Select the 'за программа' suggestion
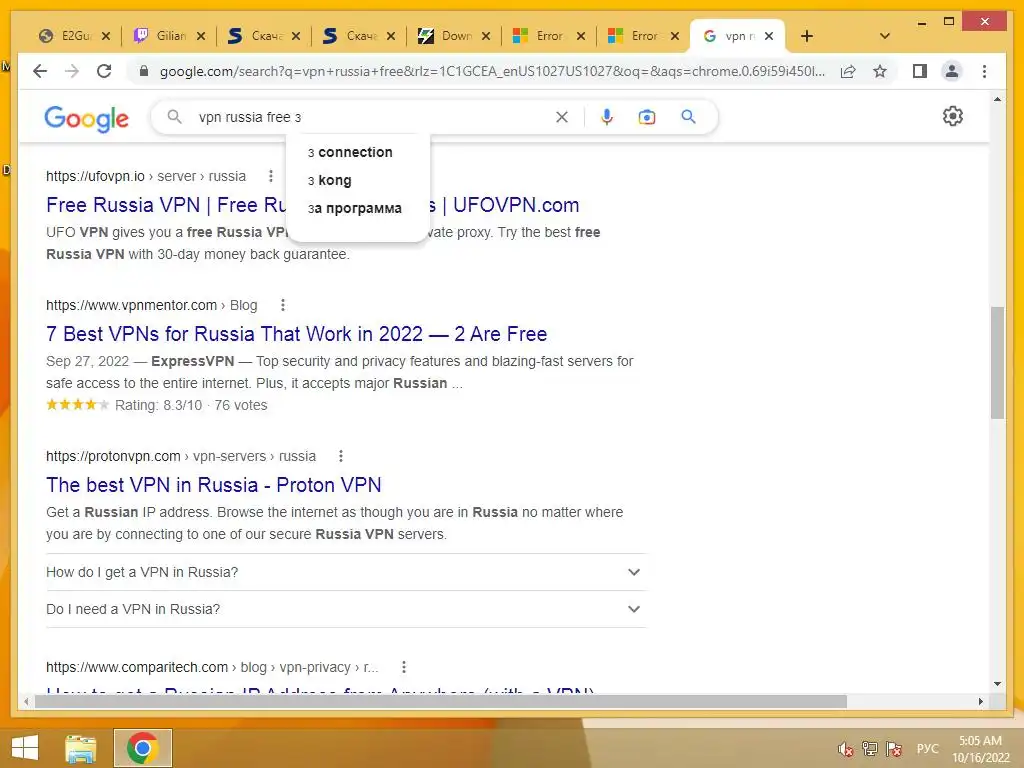1024x768 pixels. point(358,208)
